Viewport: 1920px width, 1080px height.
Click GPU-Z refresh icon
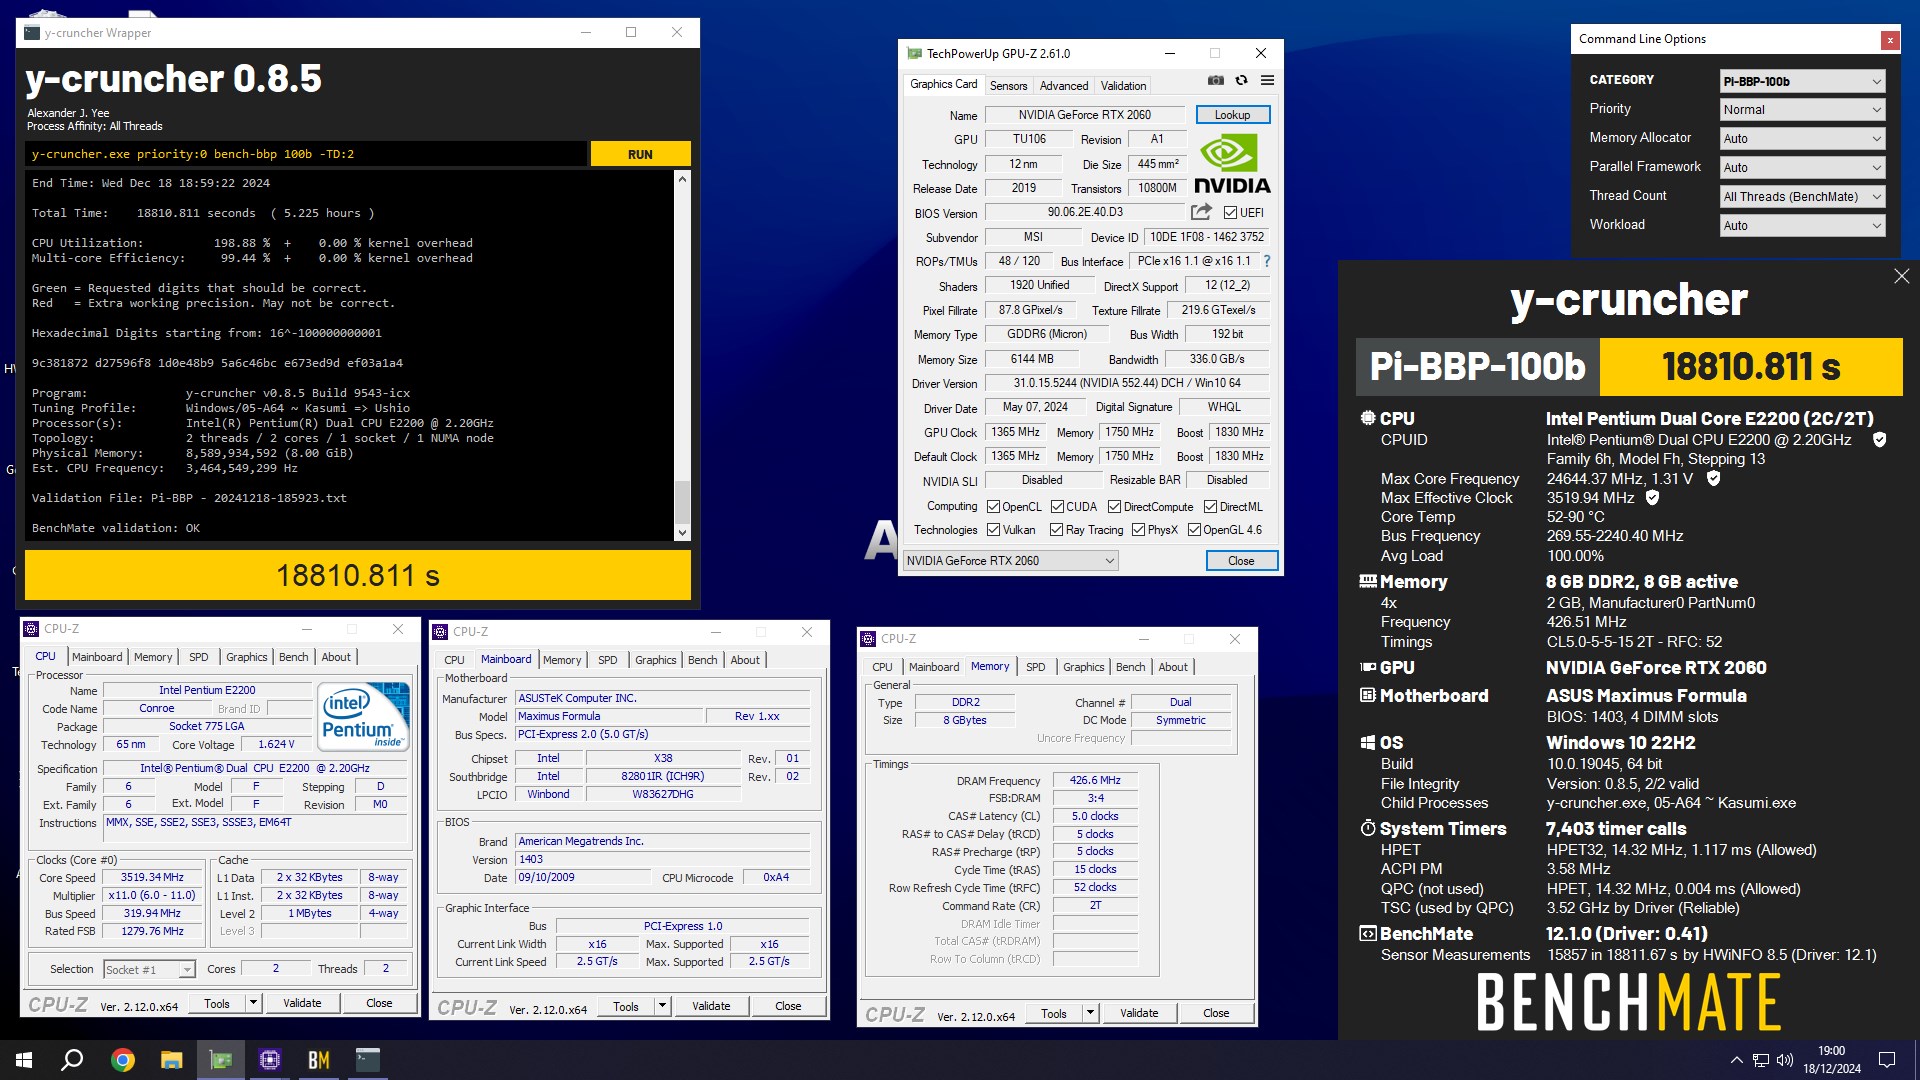point(1241,80)
